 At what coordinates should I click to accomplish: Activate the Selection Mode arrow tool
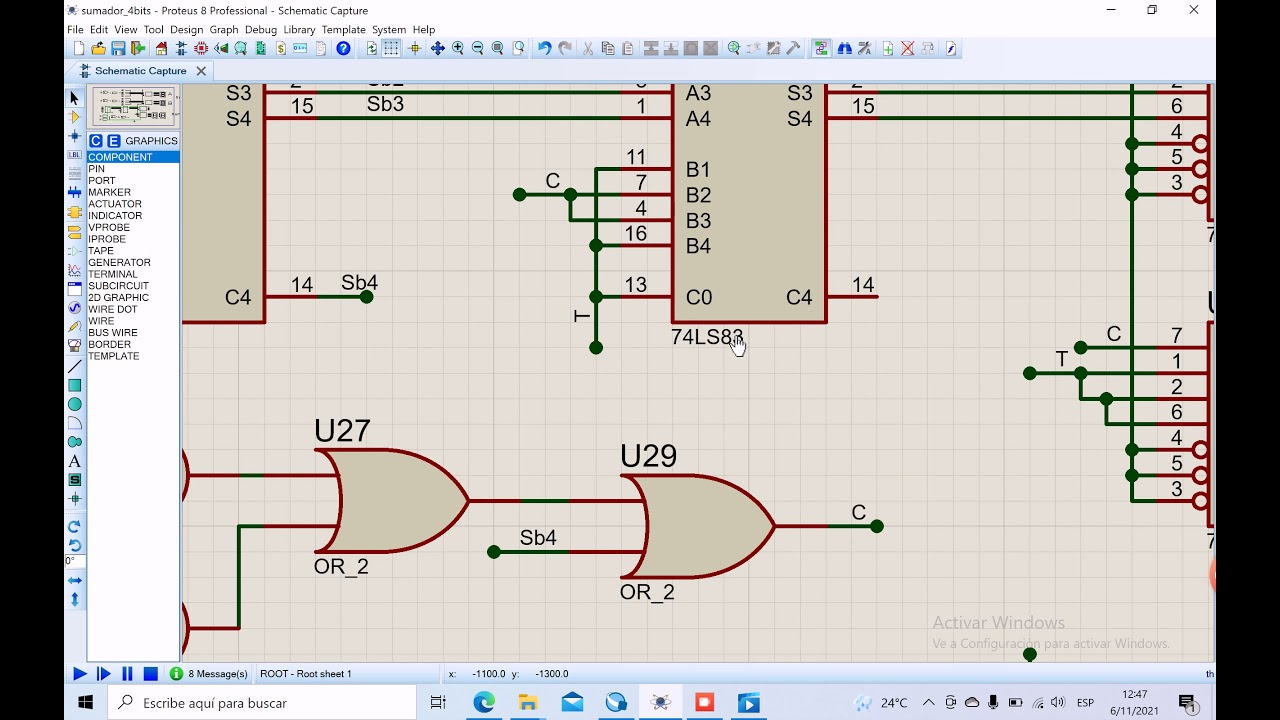coord(74,98)
